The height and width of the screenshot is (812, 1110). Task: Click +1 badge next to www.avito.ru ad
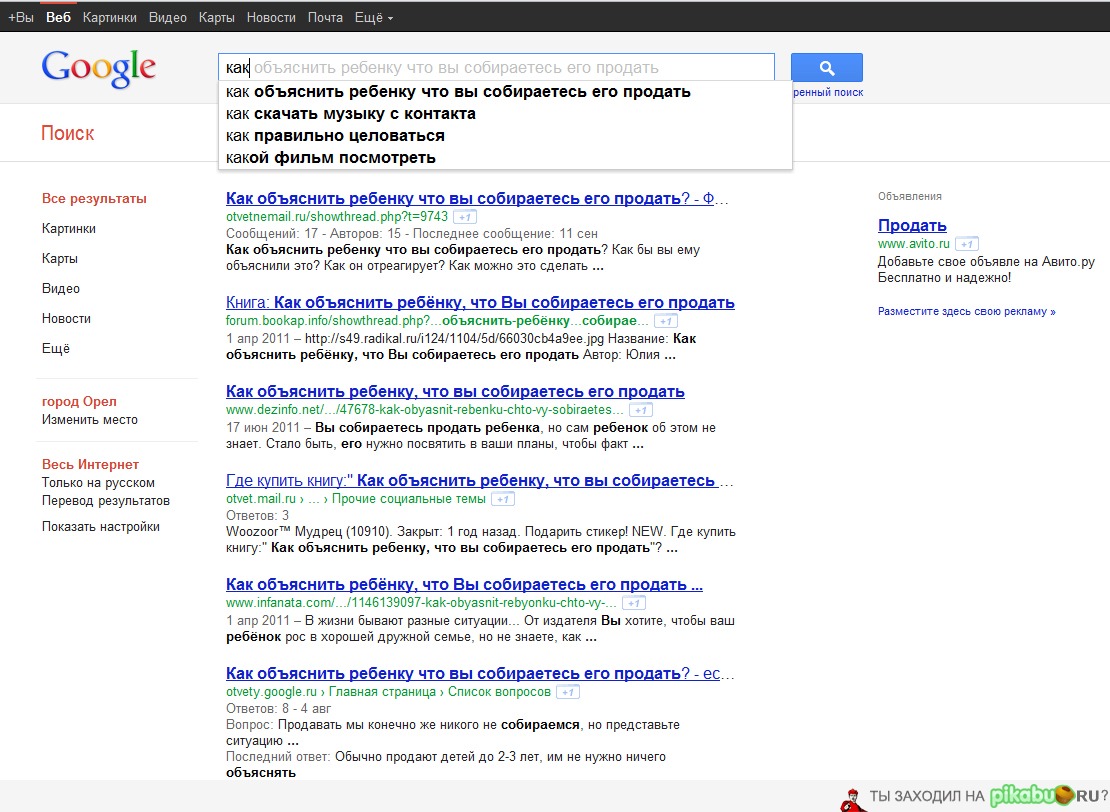click(967, 244)
